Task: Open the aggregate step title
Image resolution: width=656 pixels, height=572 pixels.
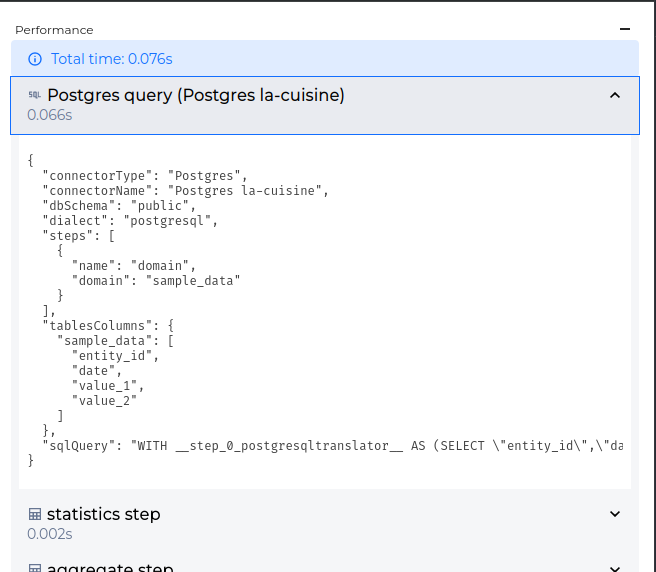Action: click(110, 566)
